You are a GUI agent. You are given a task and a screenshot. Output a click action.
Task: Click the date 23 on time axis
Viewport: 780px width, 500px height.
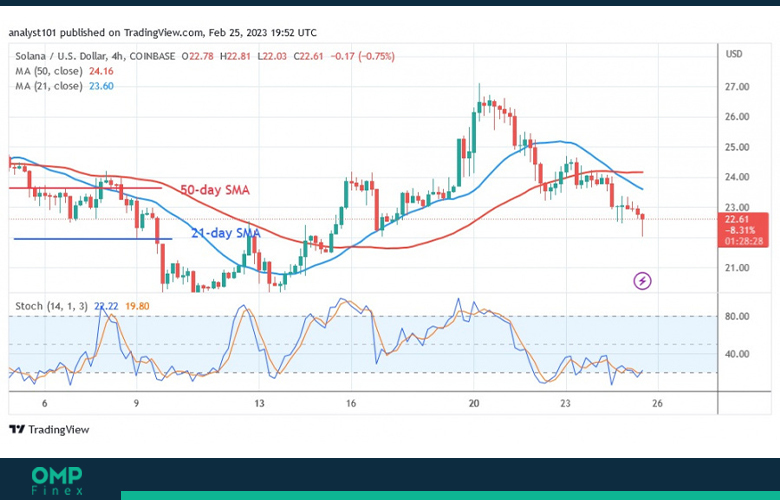click(x=565, y=403)
